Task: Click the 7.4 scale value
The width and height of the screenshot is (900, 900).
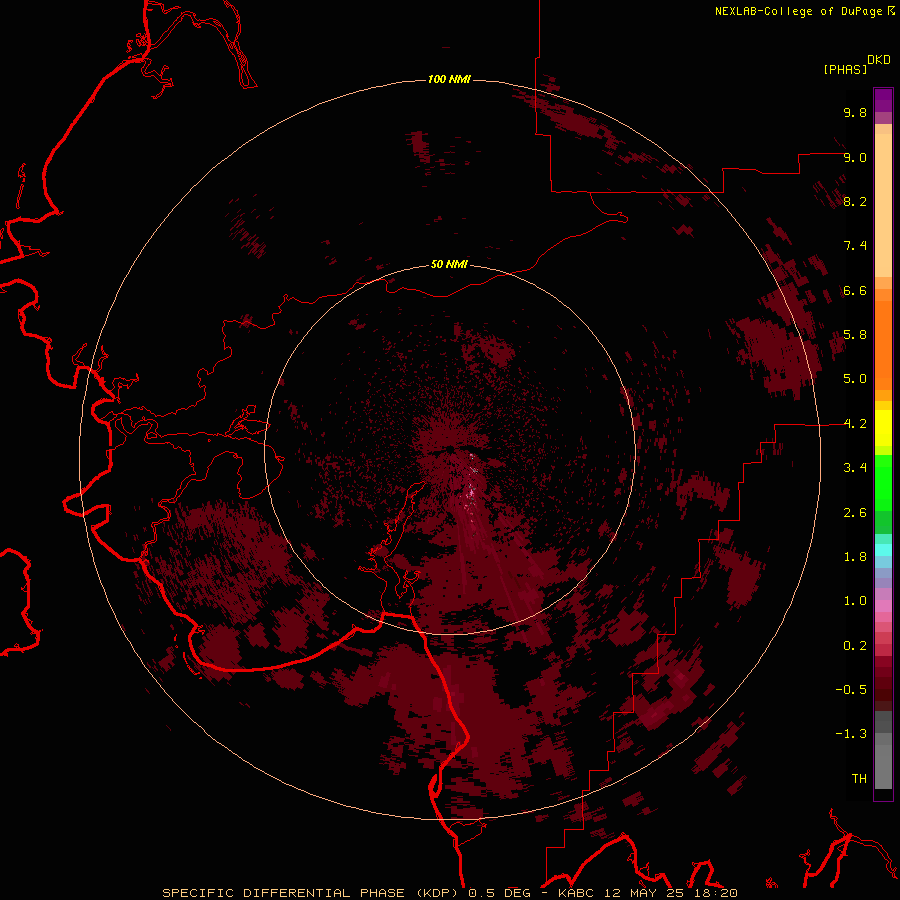Action: (x=855, y=246)
